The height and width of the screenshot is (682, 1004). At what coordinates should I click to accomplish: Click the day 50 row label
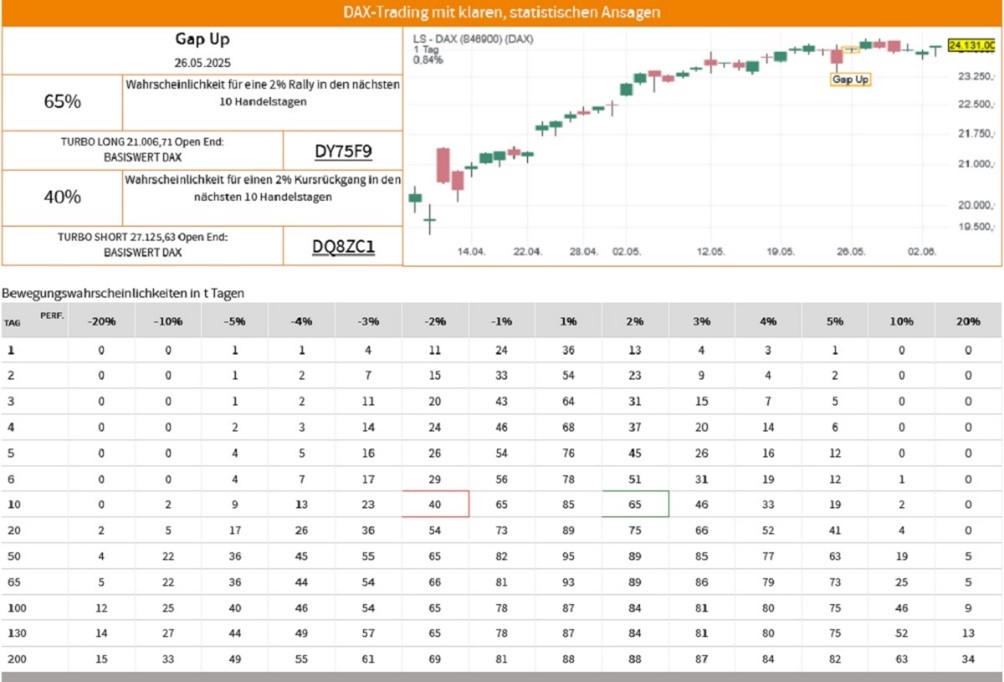point(14,556)
